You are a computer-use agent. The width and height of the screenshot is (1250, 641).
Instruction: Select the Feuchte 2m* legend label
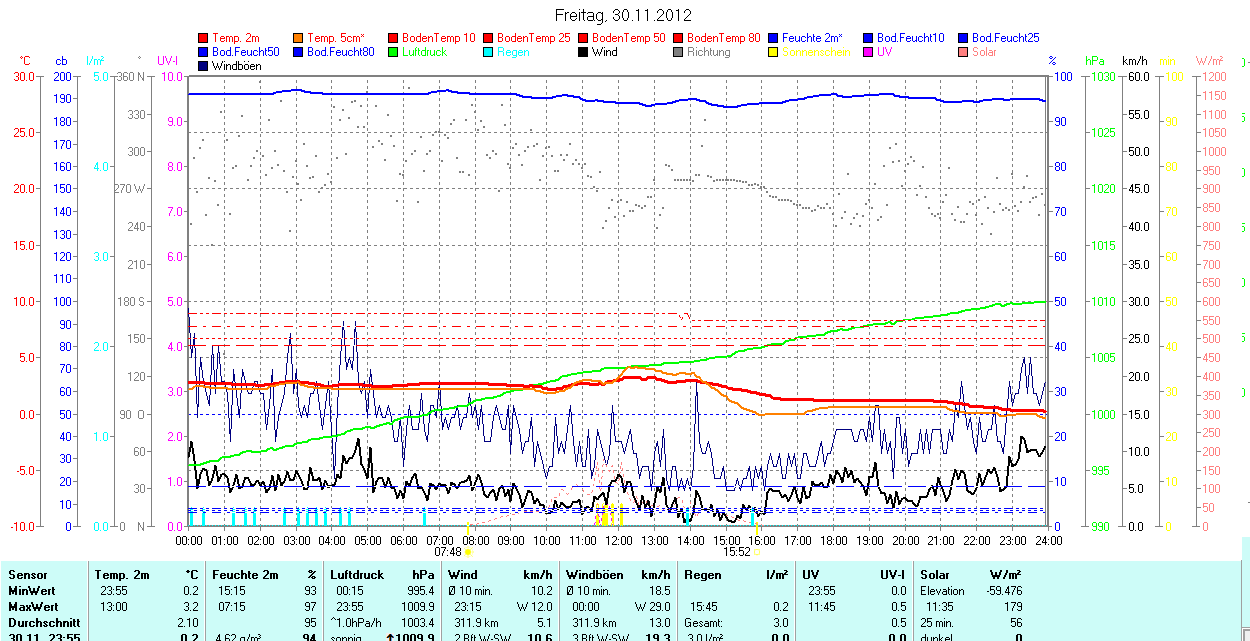click(x=819, y=38)
